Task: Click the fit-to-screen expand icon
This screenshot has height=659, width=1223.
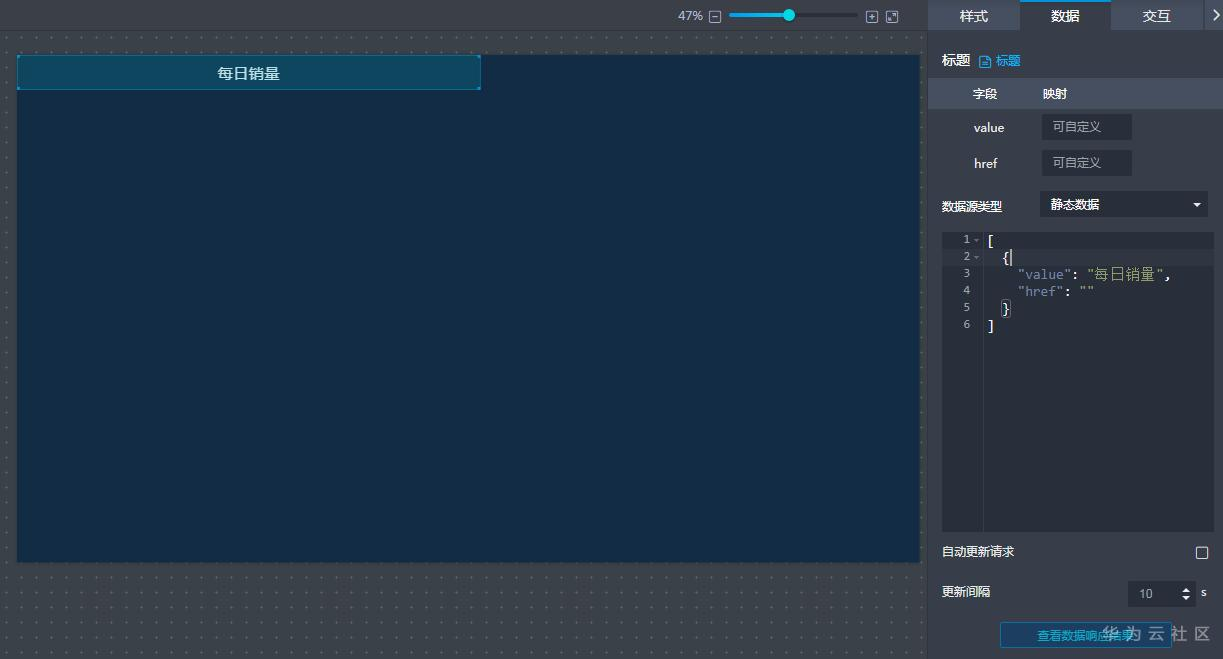Action: pyautogui.click(x=892, y=16)
